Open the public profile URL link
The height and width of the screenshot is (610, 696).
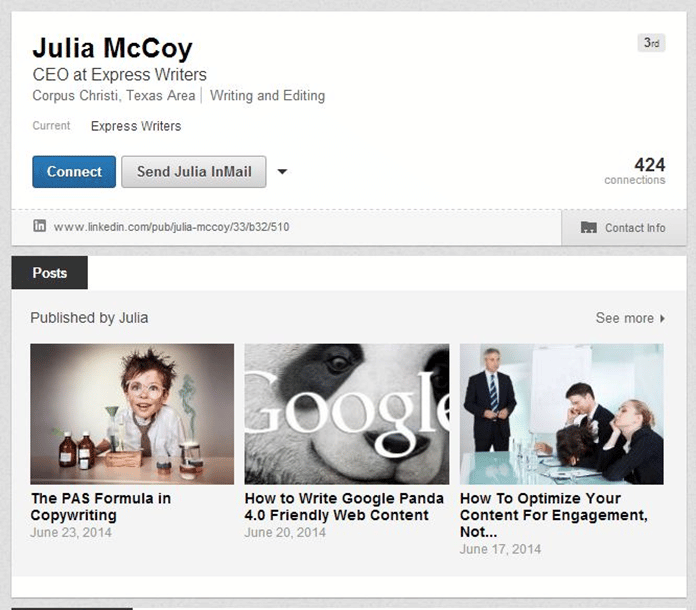(x=171, y=227)
